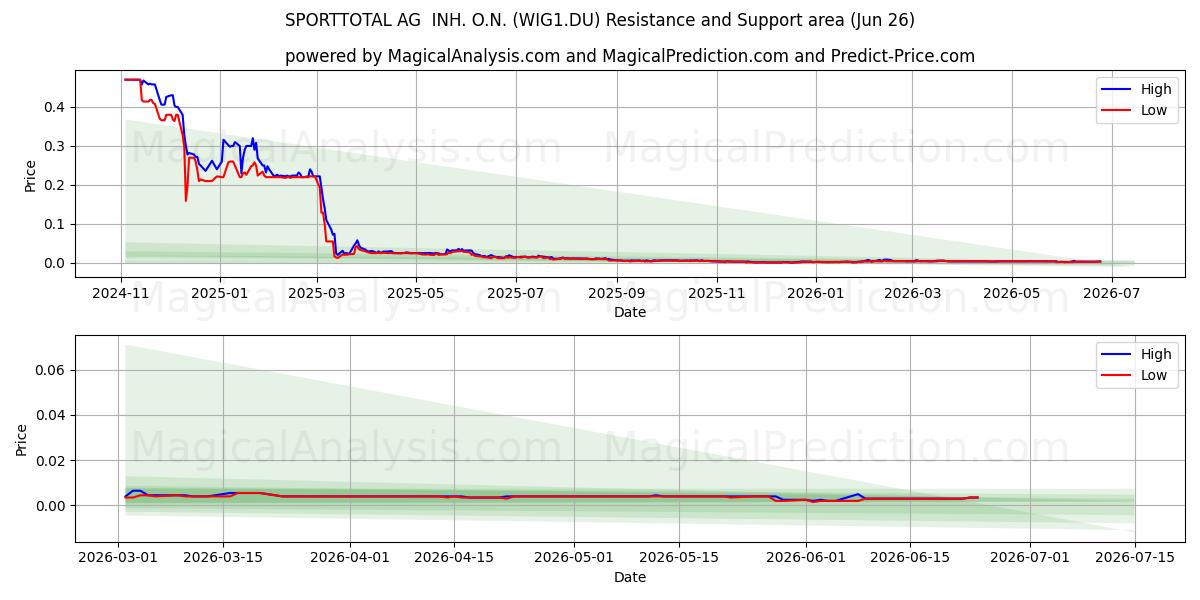
Task: Click the 'Date' axis label under top chart
Action: (x=630, y=312)
